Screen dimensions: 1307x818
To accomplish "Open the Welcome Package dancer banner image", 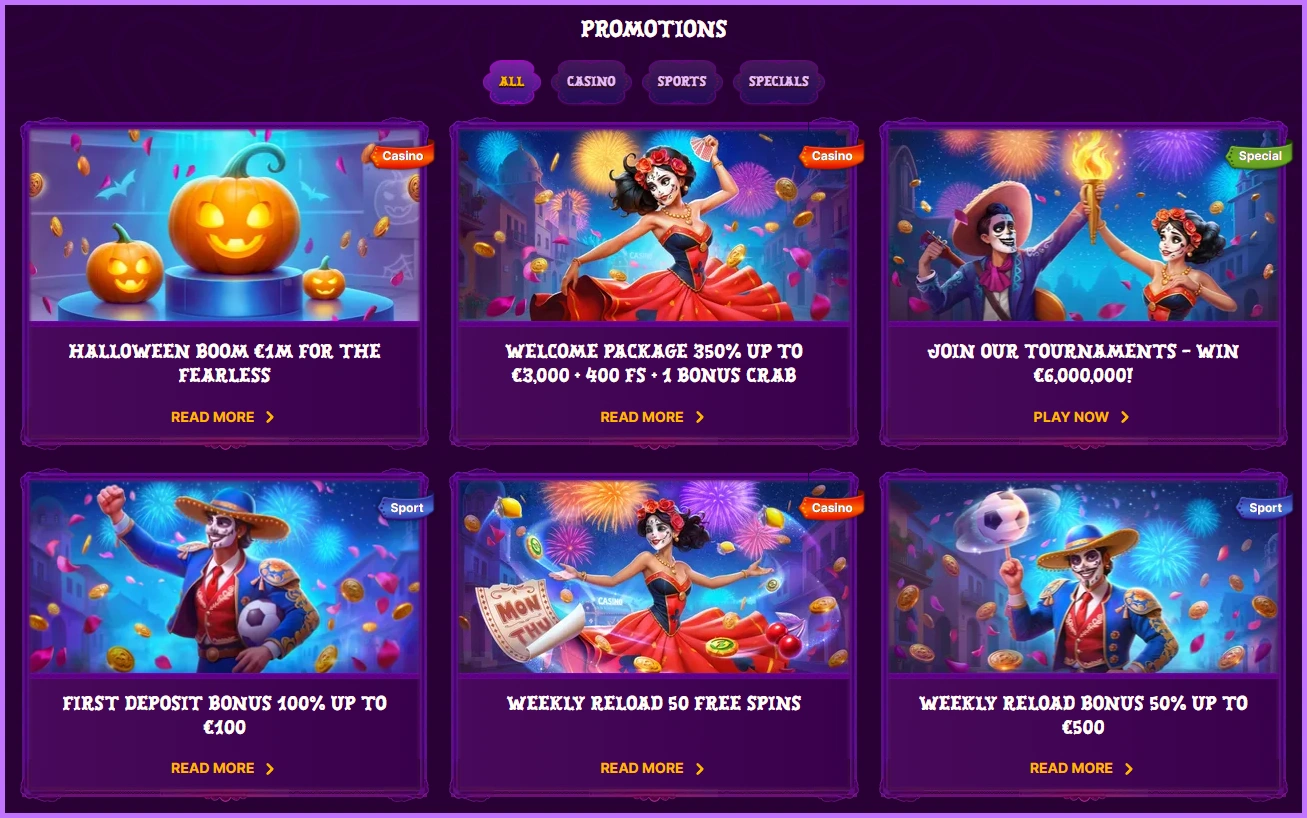I will coord(654,225).
